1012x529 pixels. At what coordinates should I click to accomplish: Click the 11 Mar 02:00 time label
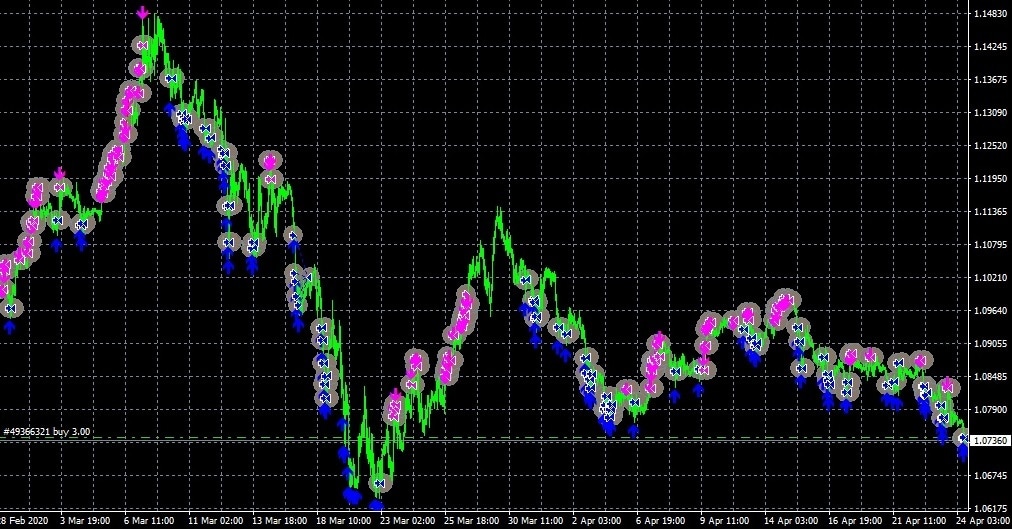click(x=216, y=520)
